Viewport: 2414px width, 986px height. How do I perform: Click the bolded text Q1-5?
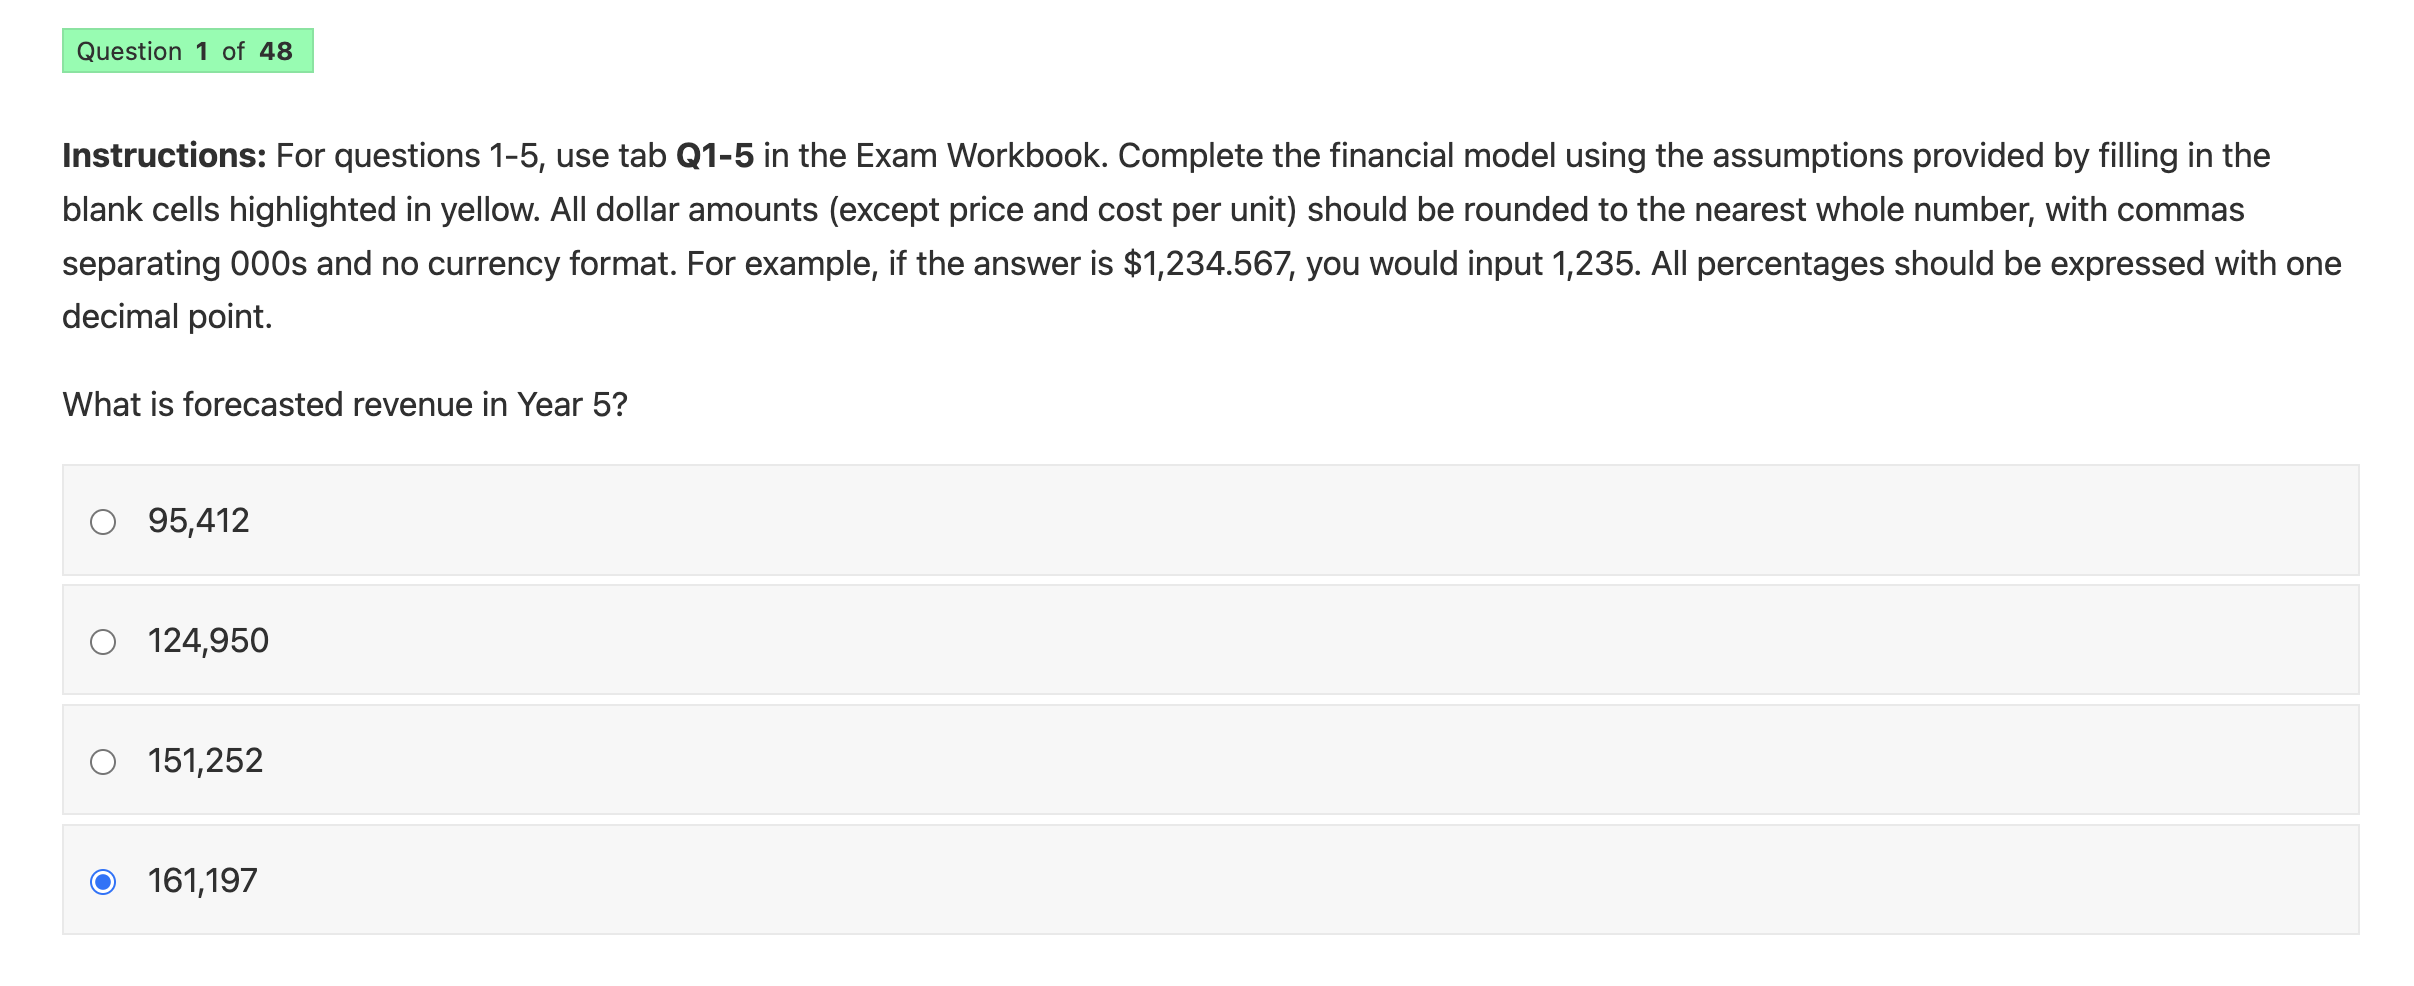pos(715,154)
